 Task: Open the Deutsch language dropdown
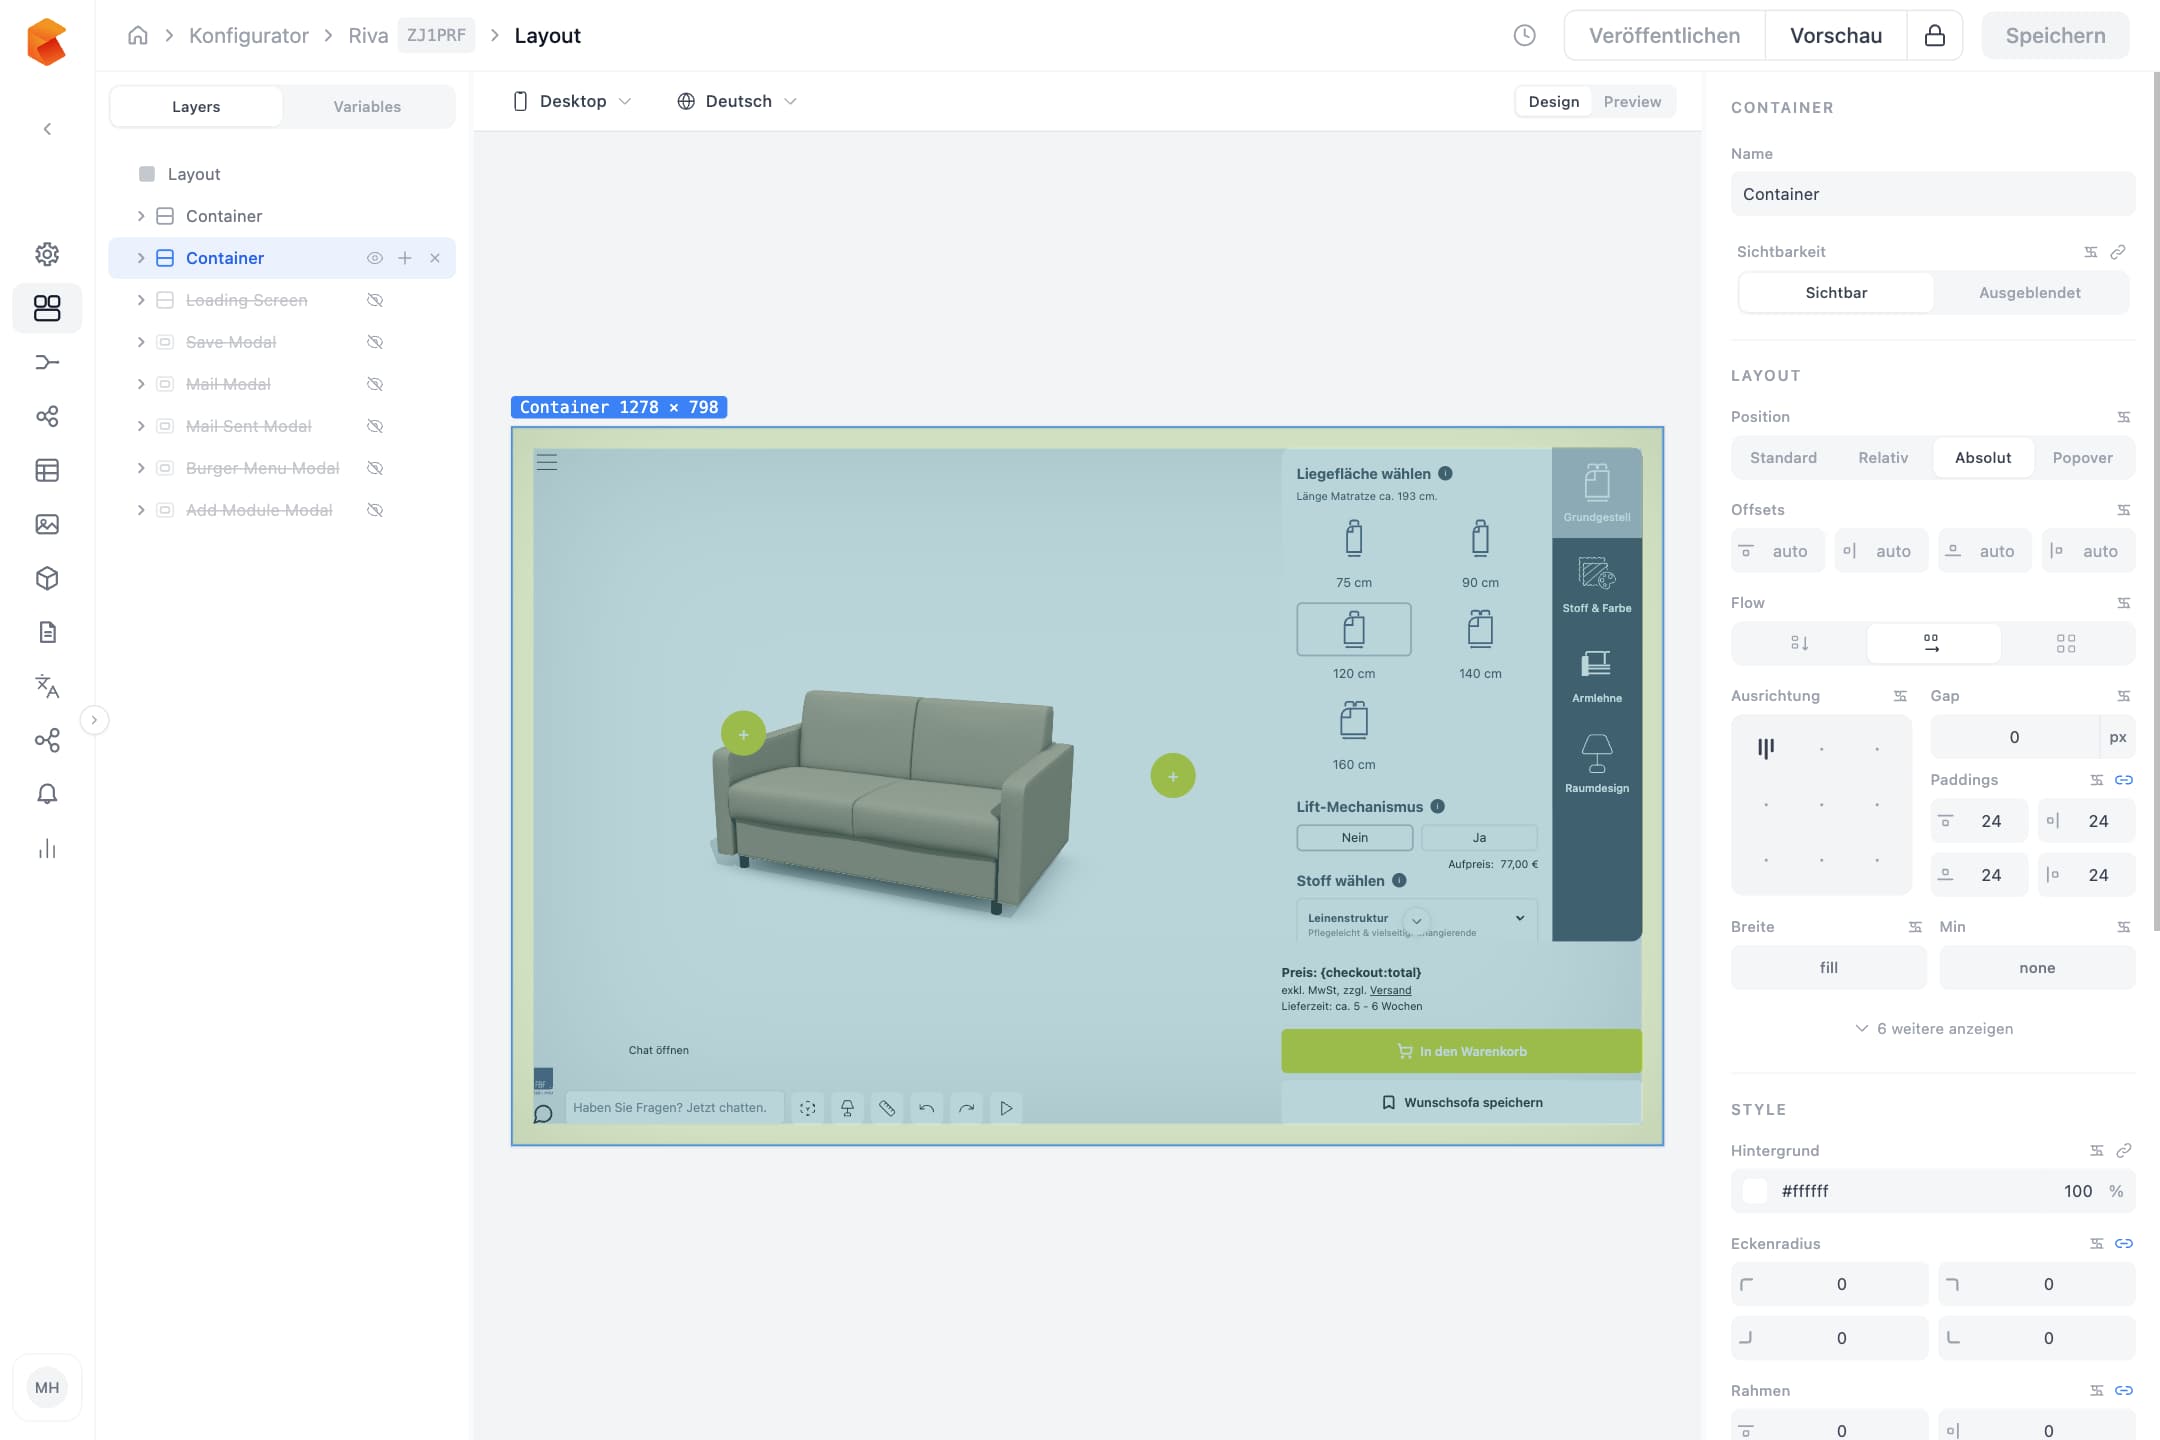tap(737, 101)
